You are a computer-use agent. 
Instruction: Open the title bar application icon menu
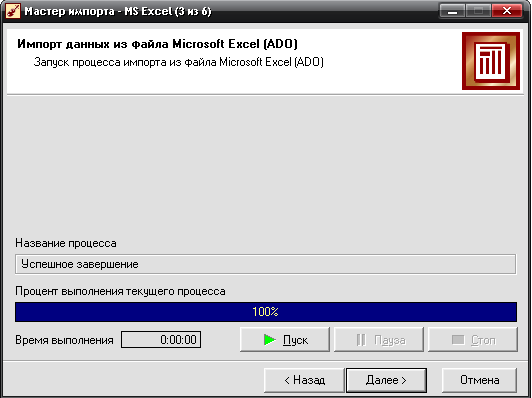click(13, 11)
